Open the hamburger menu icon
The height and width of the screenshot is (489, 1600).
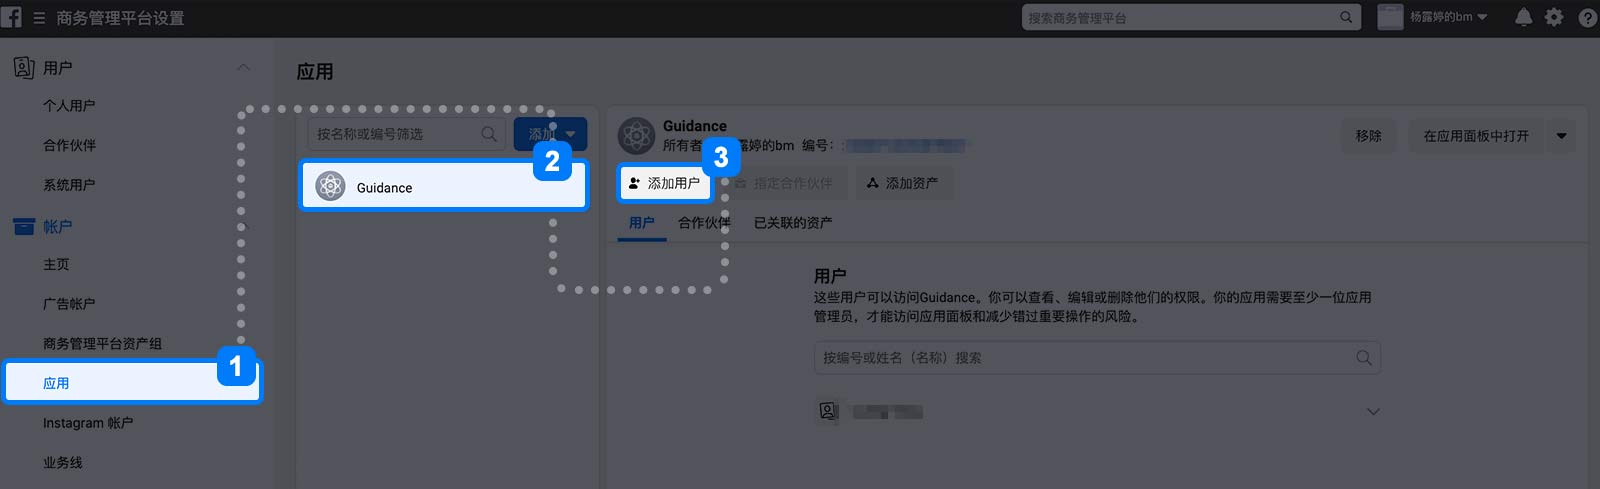[39, 18]
